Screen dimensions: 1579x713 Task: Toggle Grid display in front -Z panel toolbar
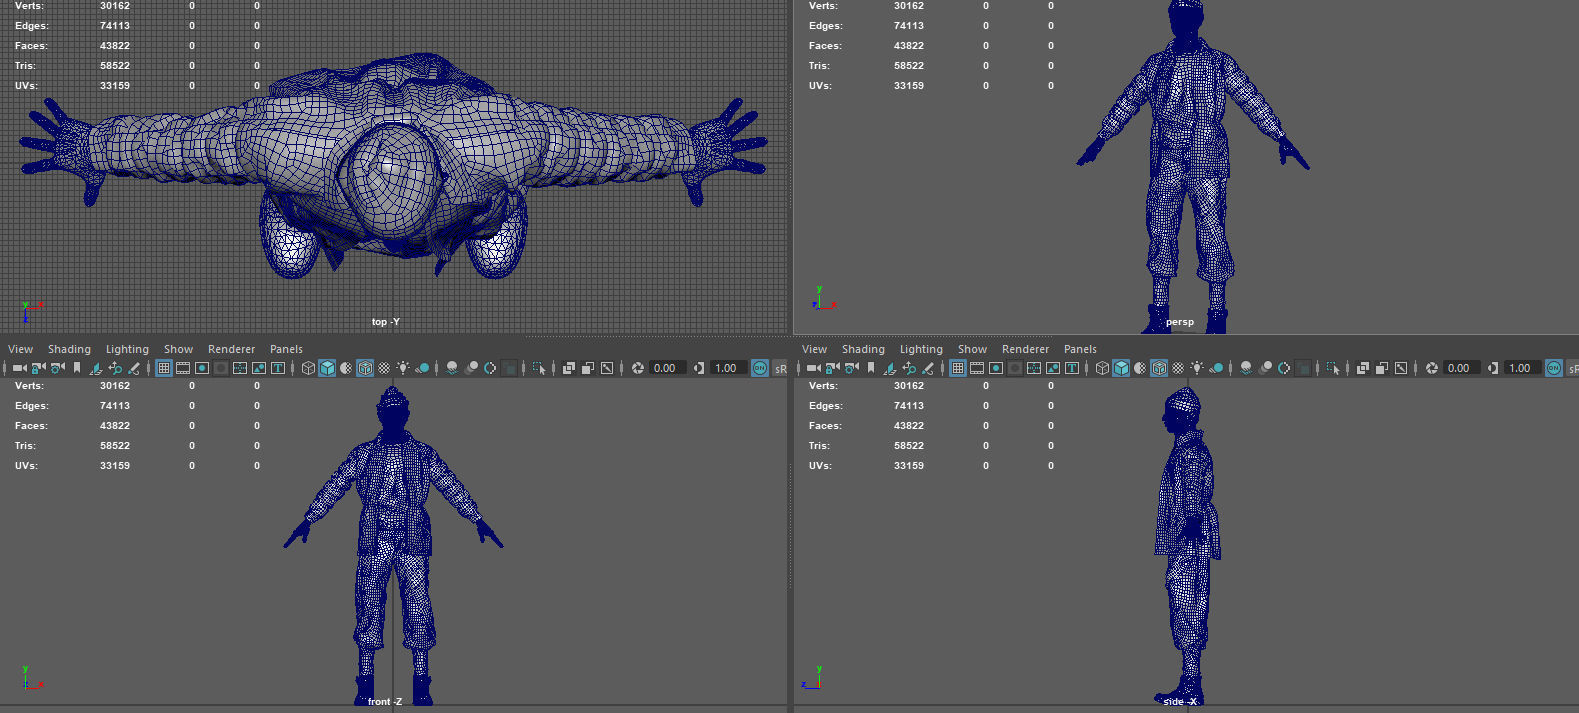(x=163, y=368)
